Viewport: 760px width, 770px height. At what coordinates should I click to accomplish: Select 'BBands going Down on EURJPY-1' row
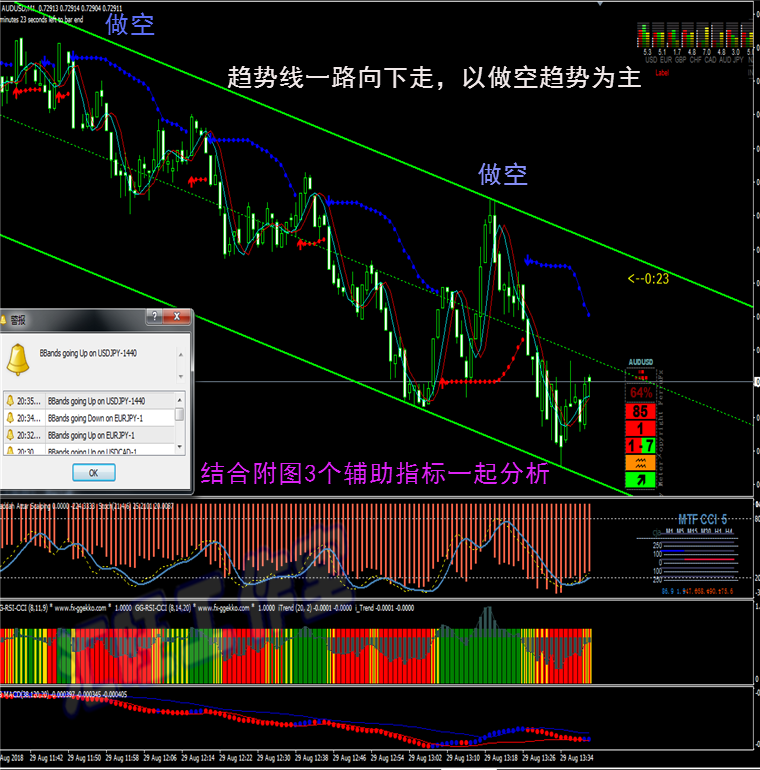88,418
